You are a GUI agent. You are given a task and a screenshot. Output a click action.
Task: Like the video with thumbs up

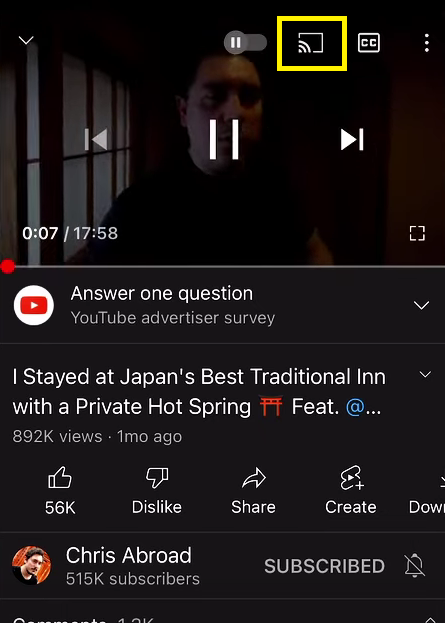(60, 490)
